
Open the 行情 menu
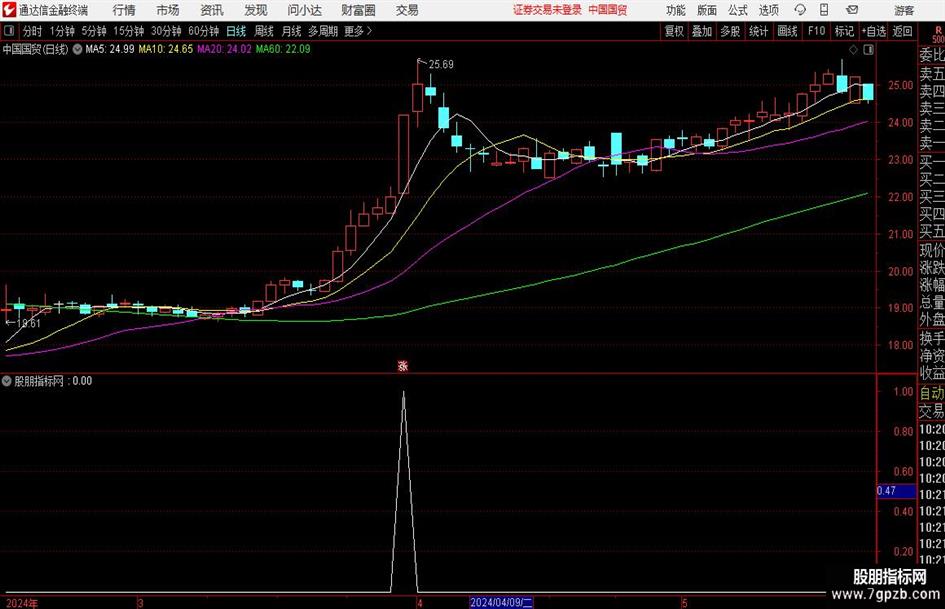tap(124, 10)
